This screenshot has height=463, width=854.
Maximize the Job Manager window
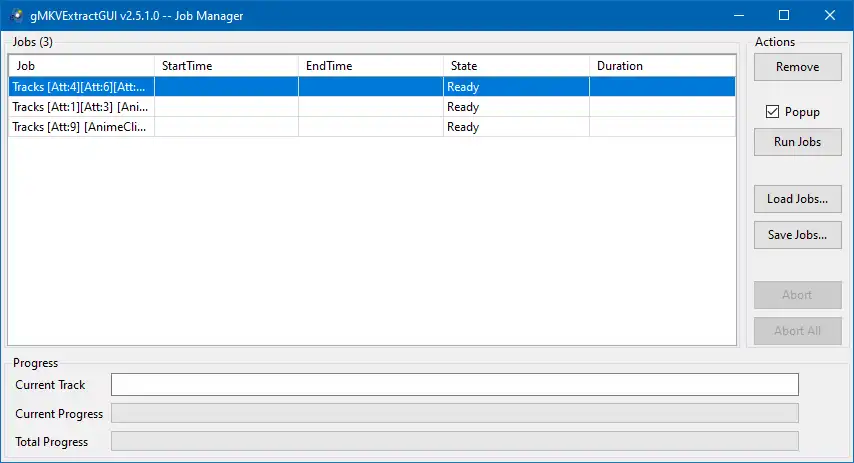pos(784,15)
